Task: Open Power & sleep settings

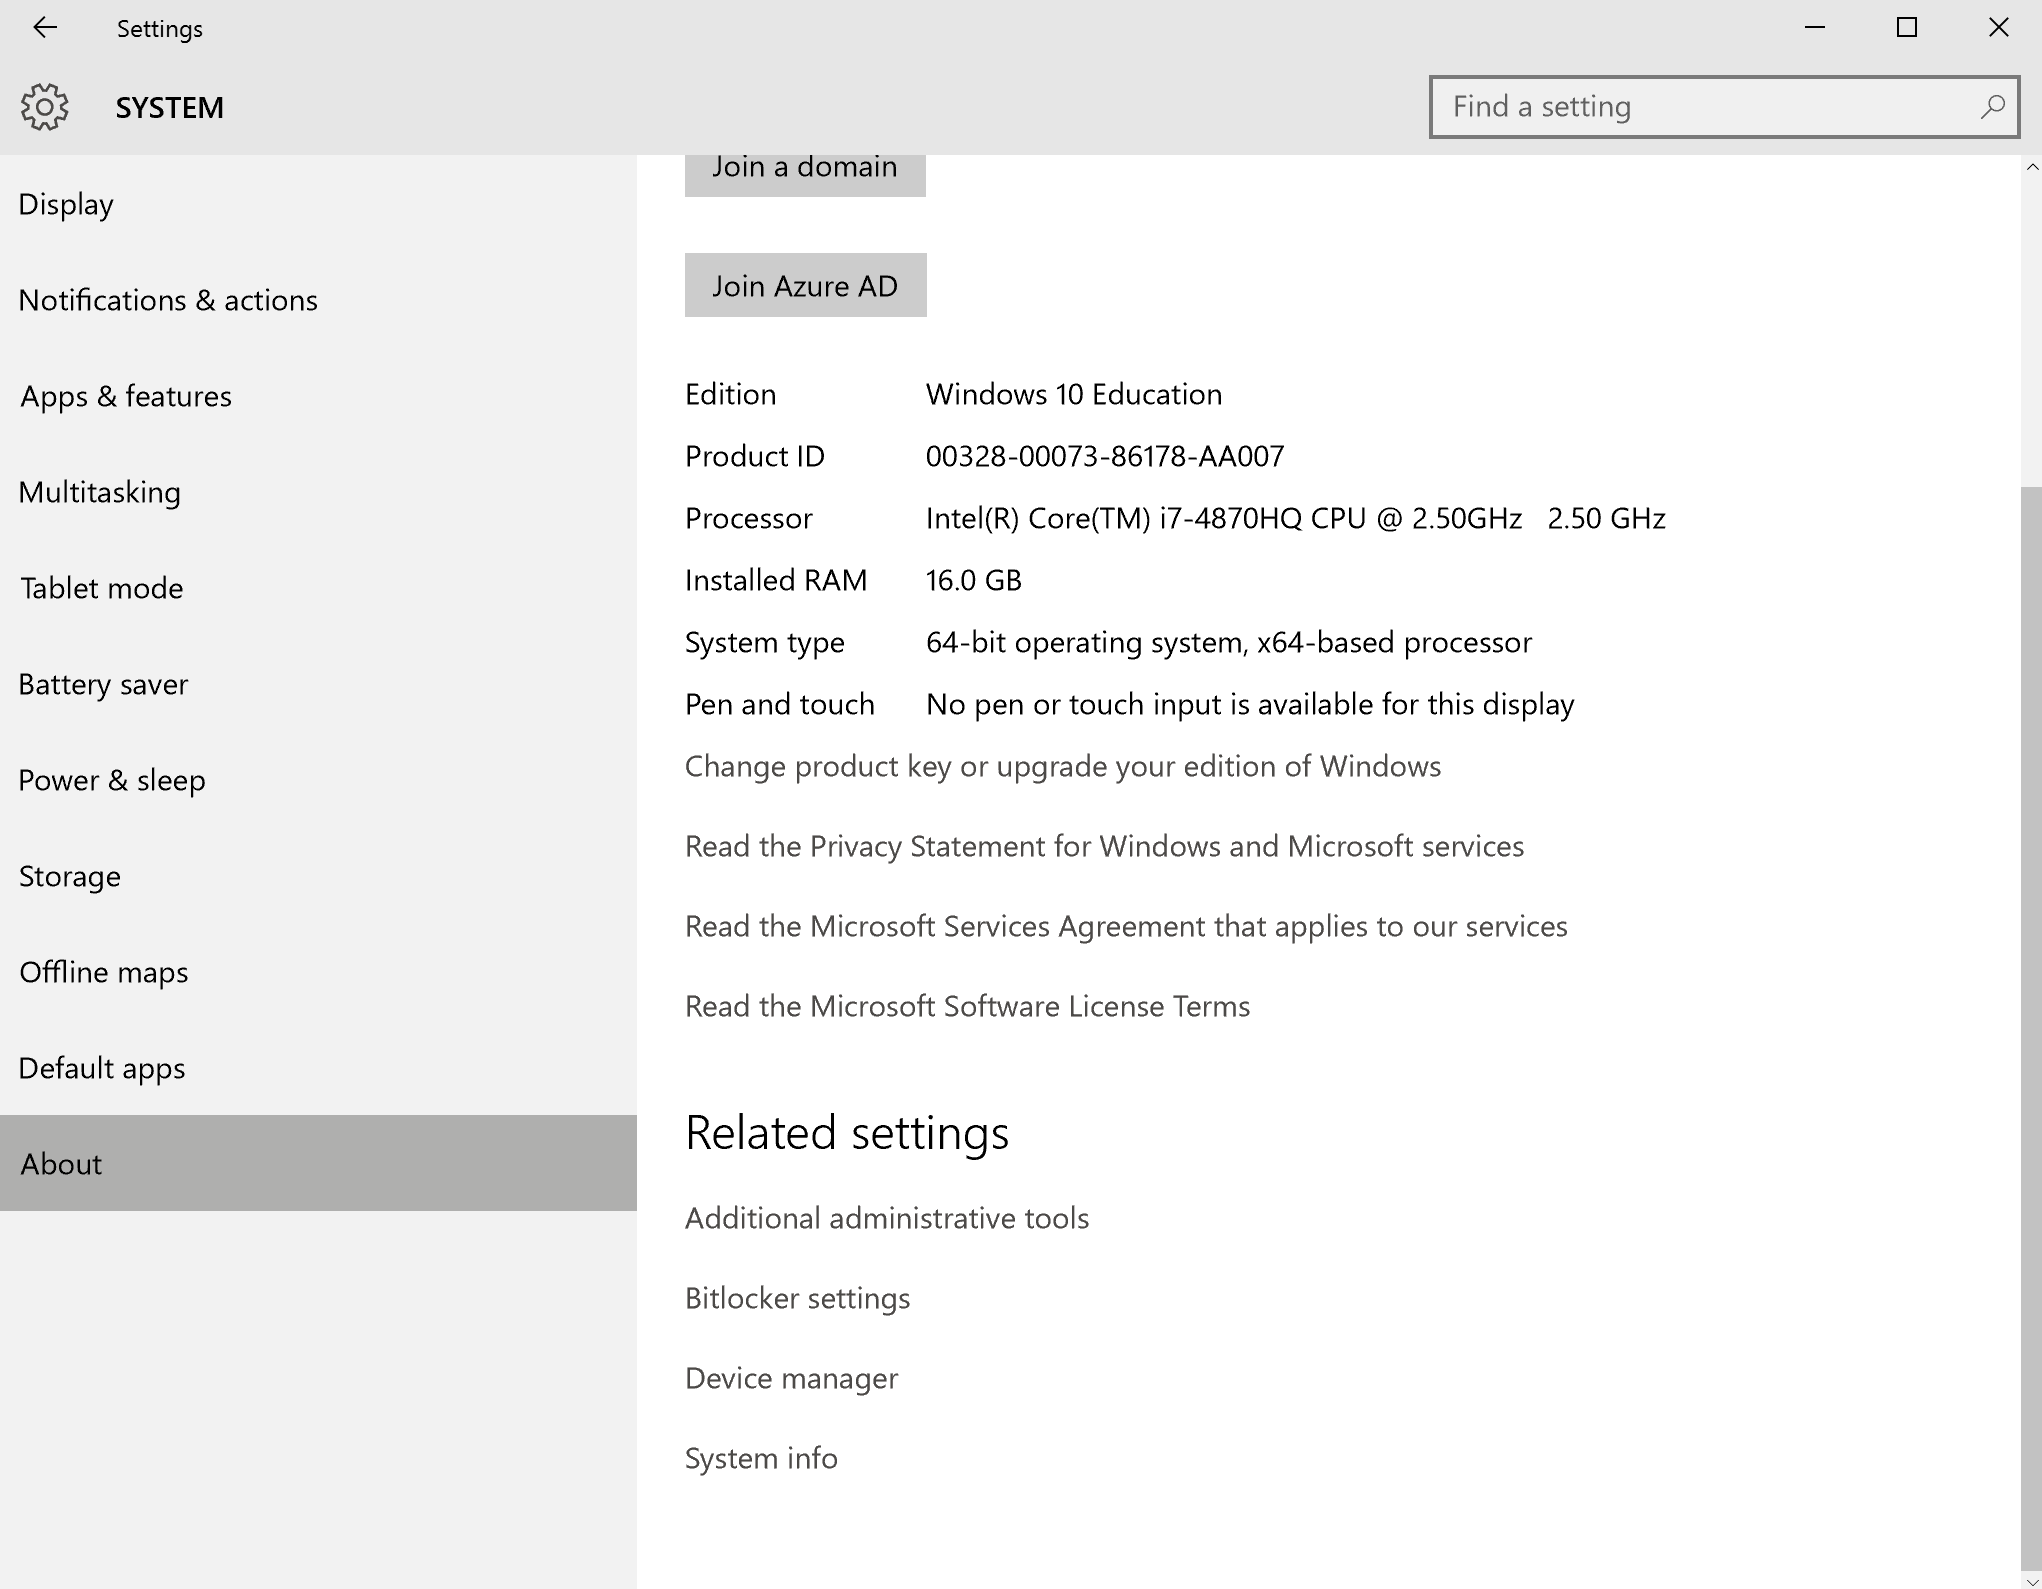Action: coord(112,780)
